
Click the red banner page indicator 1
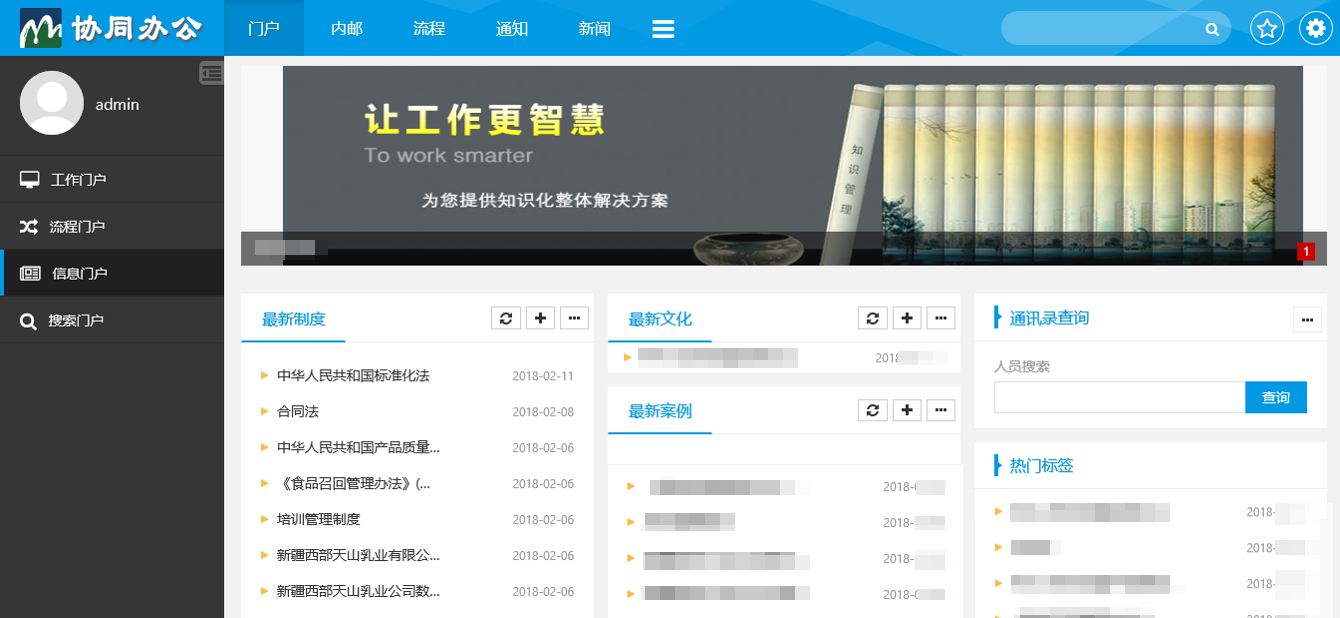(1306, 251)
